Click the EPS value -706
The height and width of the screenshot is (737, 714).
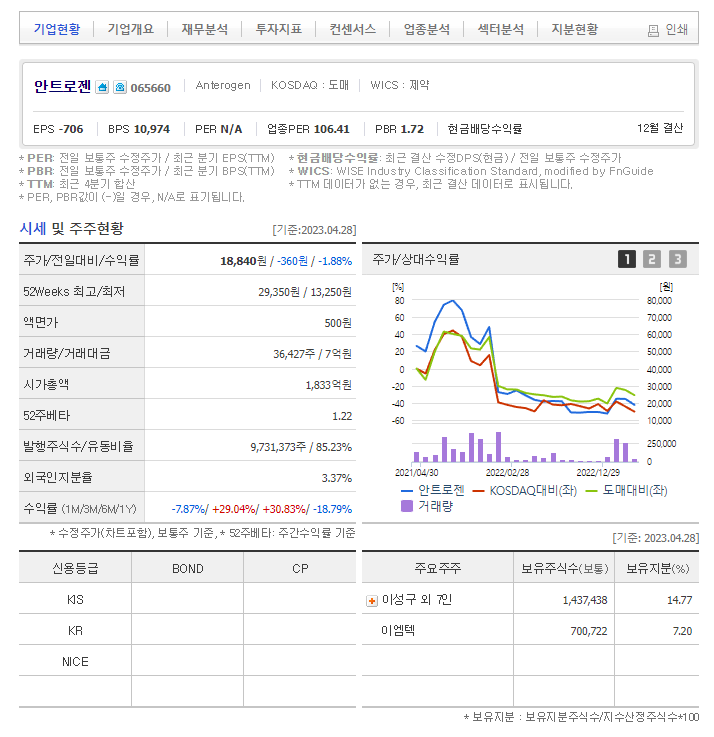71,129
